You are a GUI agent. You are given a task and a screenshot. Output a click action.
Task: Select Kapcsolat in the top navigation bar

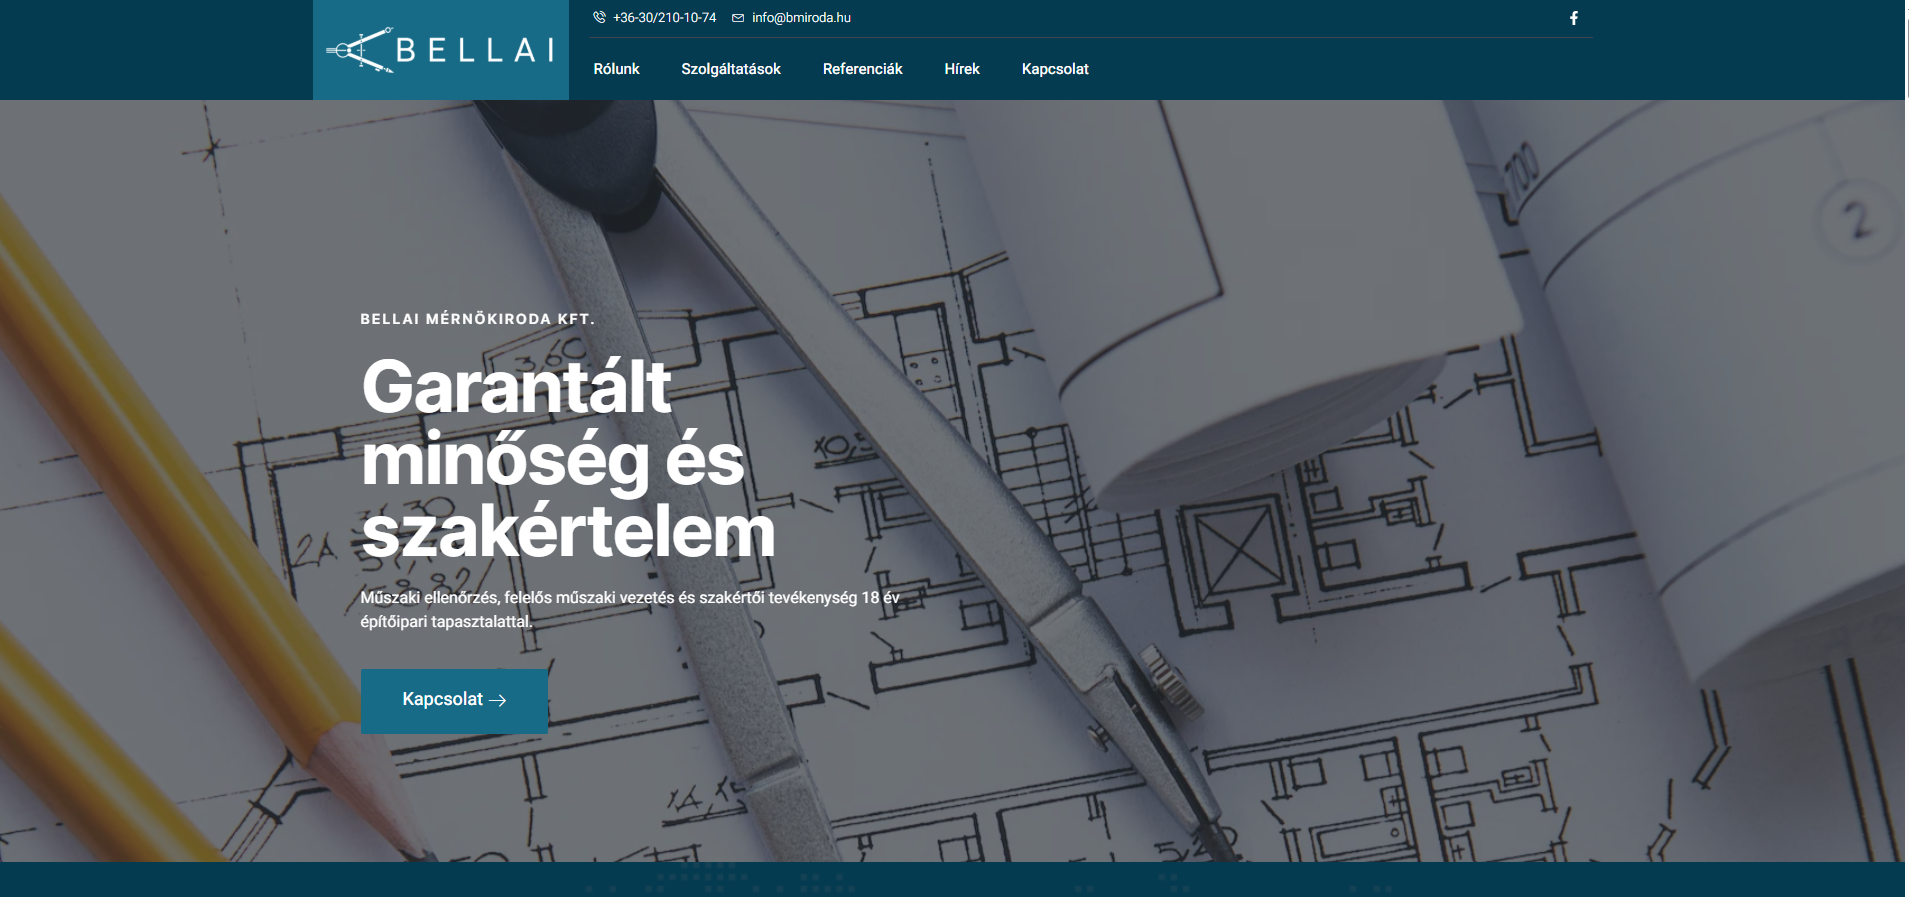click(1055, 69)
